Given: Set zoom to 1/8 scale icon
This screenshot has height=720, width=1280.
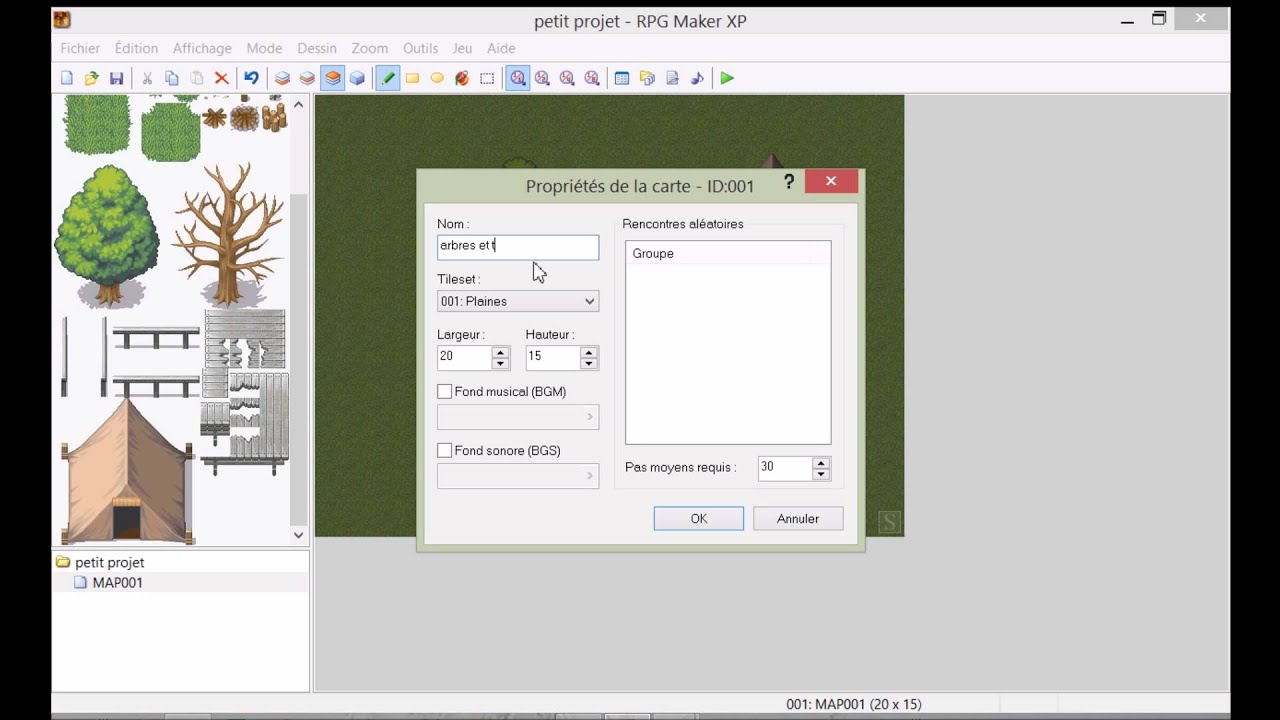Looking at the screenshot, I should tap(592, 78).
